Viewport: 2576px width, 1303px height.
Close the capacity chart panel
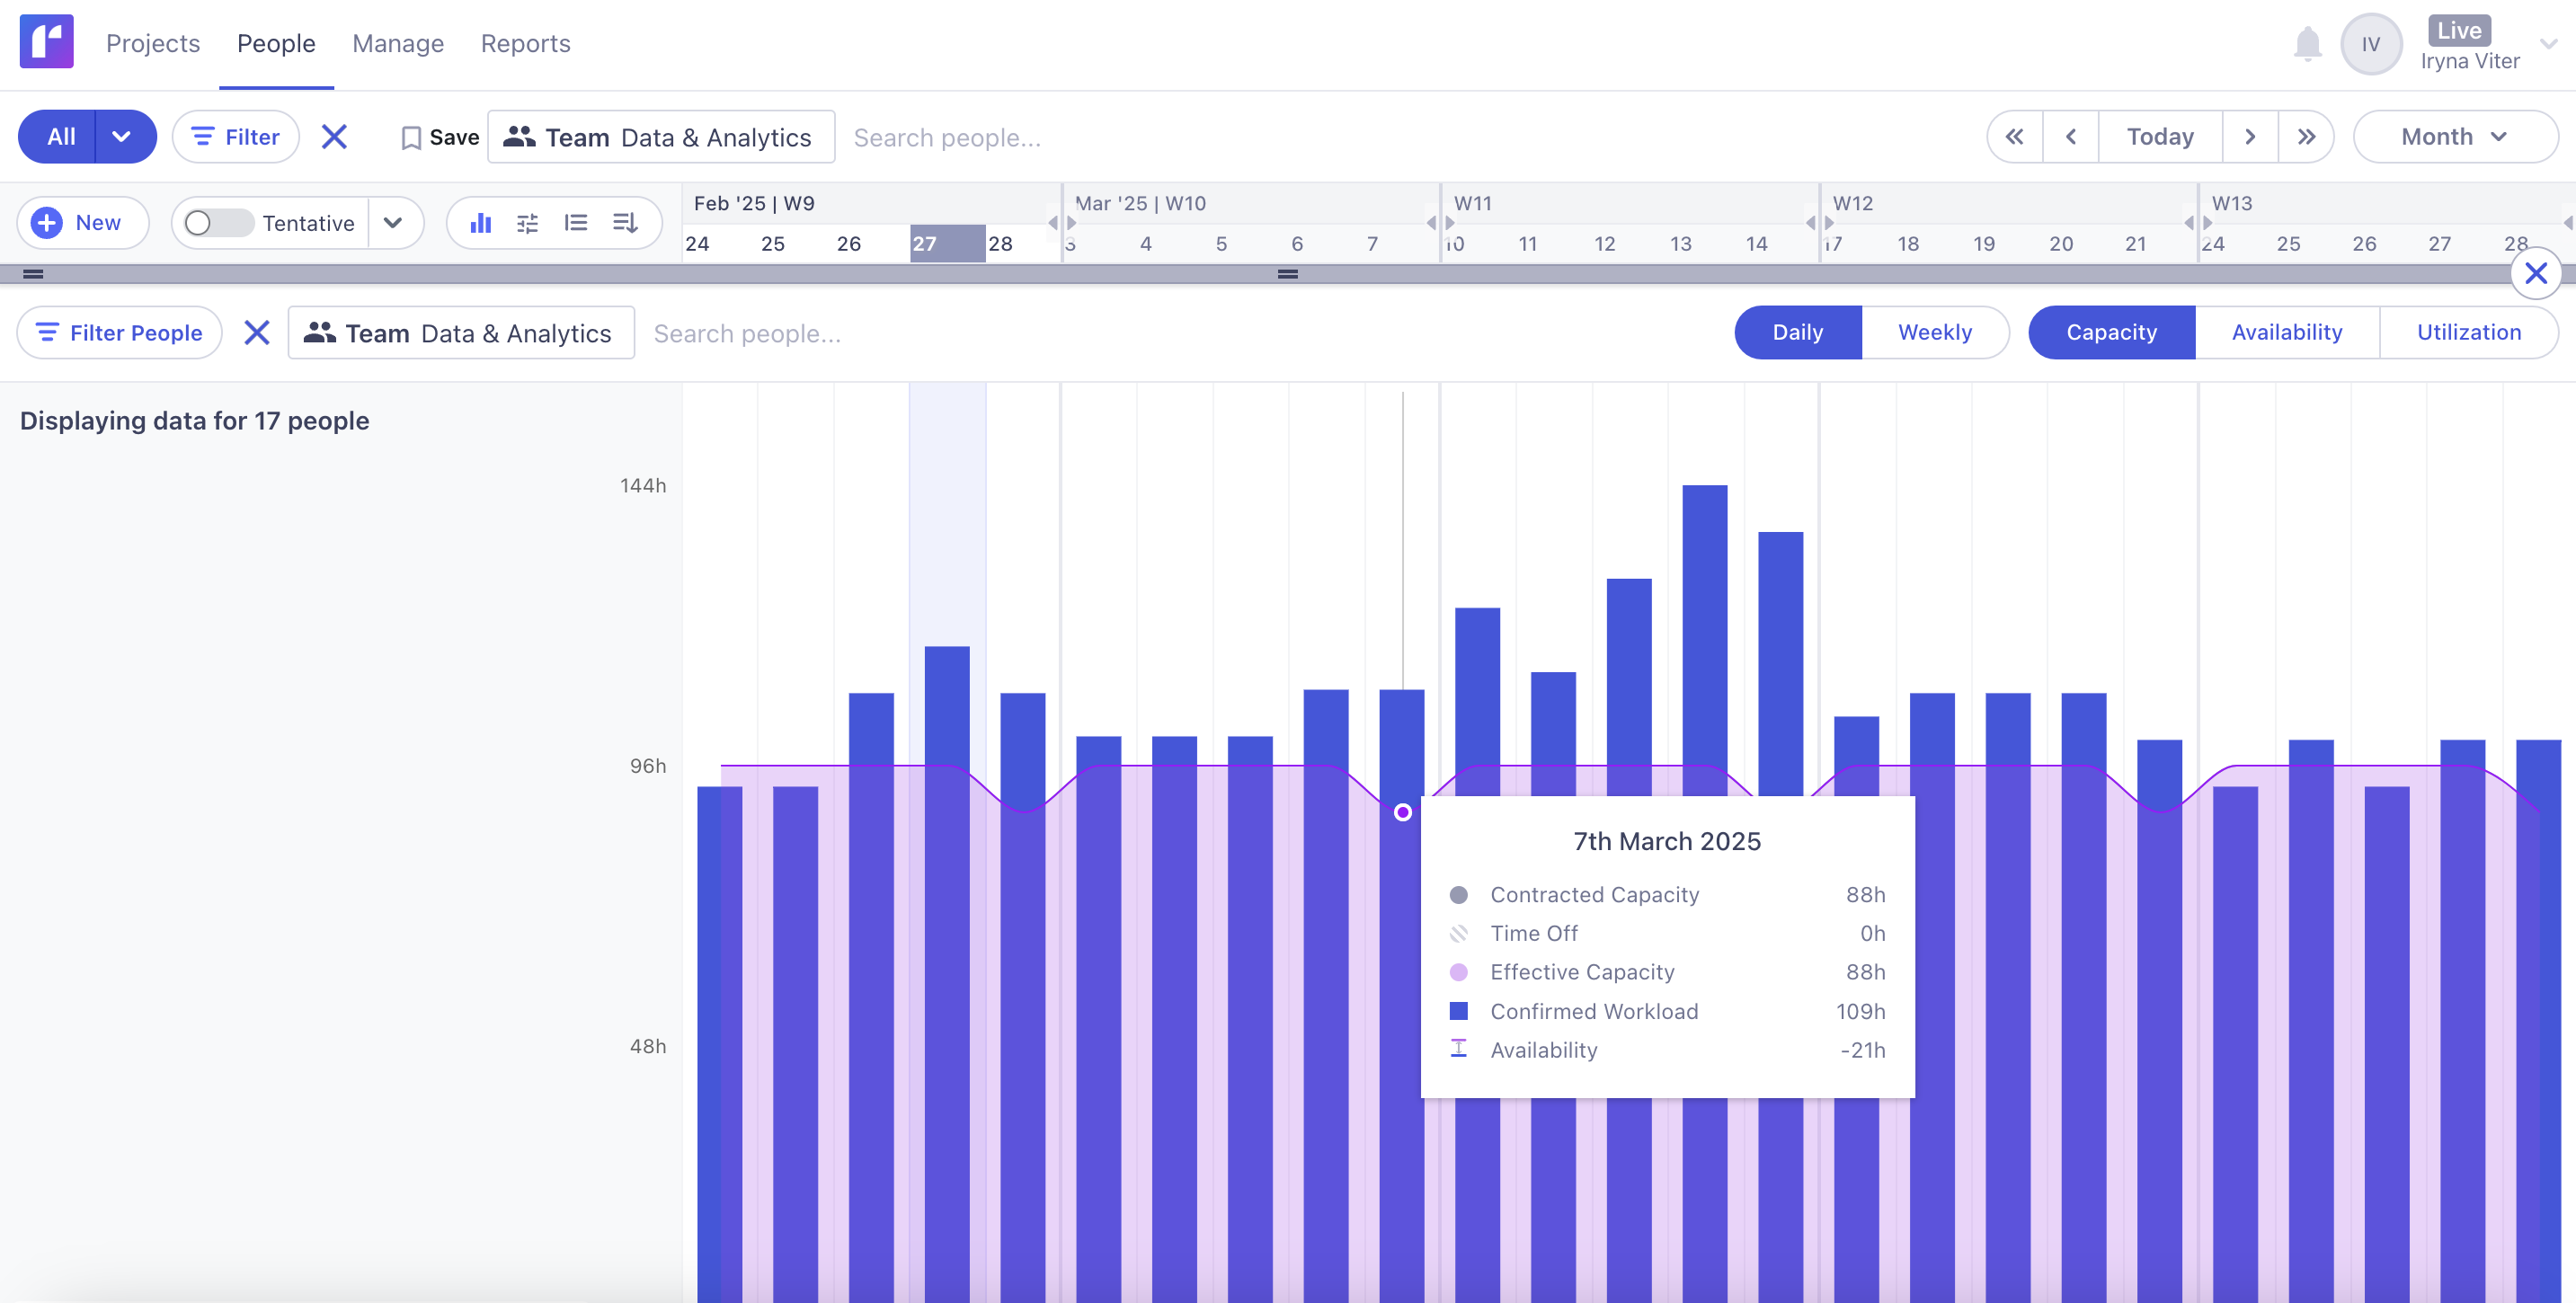tap(2535, 273)
